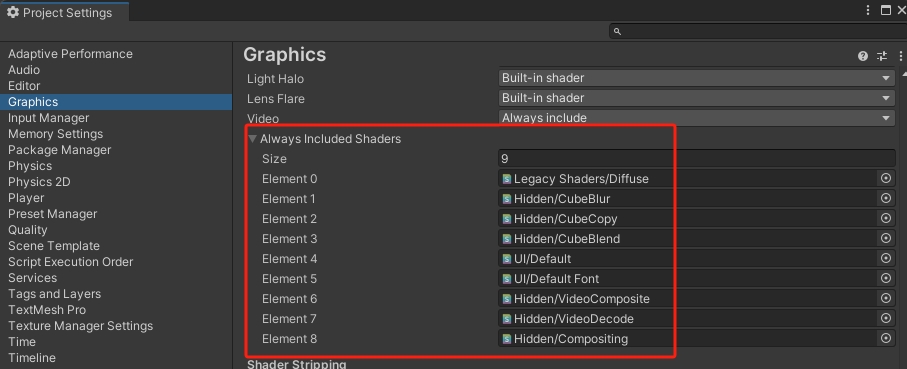Click the Lens Flare label

click(276, 99)
